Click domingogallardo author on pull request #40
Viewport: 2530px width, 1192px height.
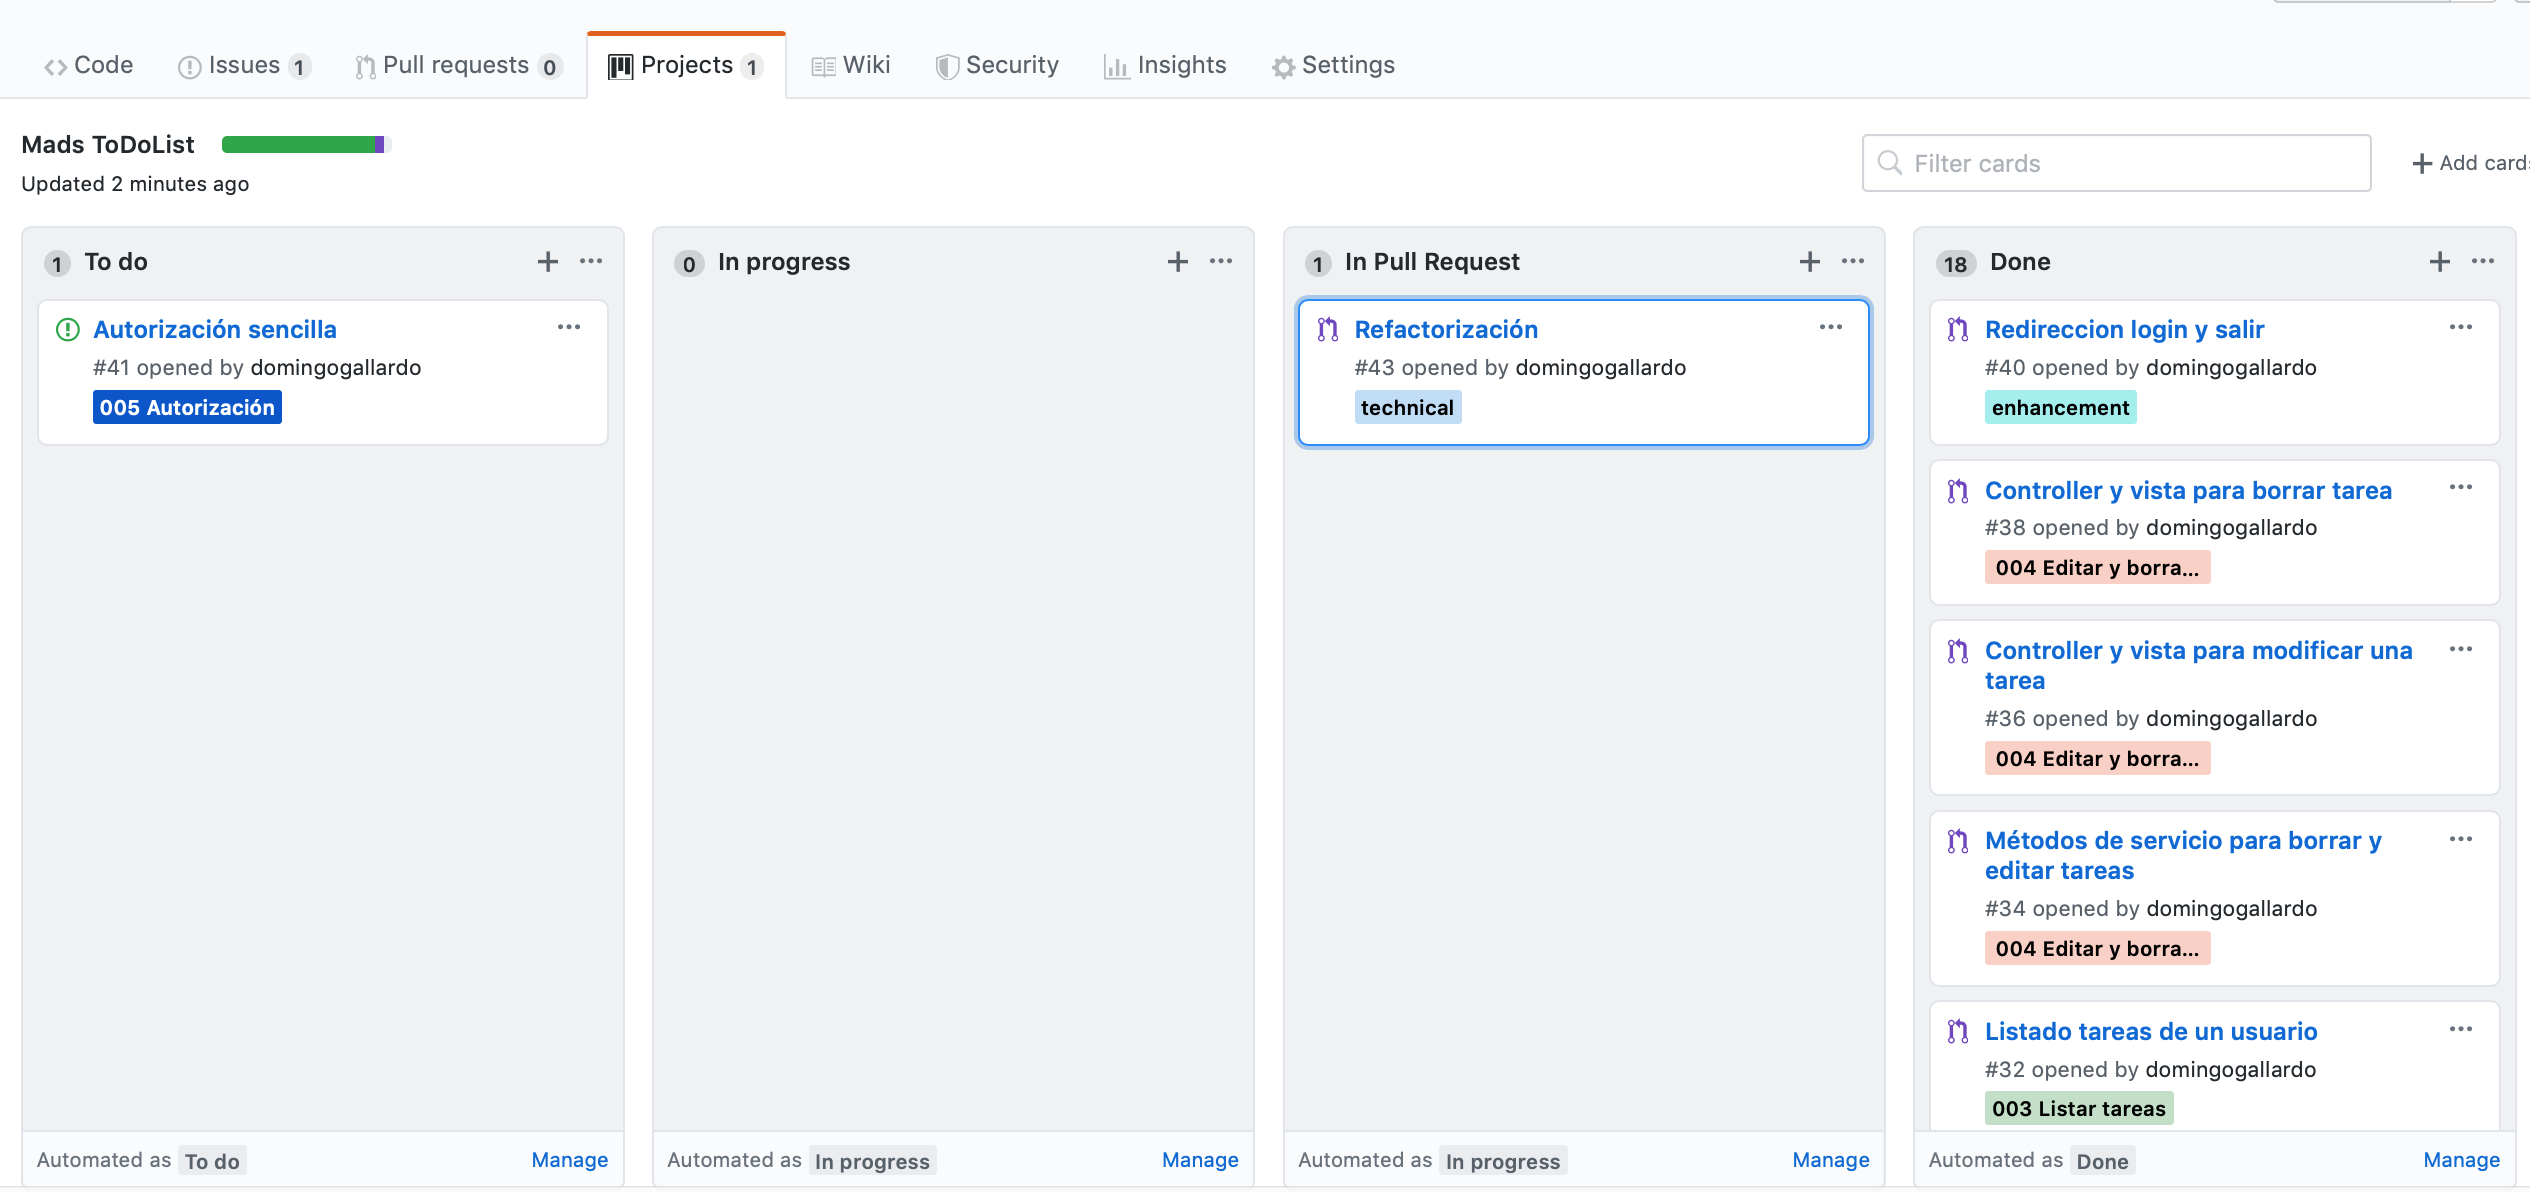point(2231,368)
